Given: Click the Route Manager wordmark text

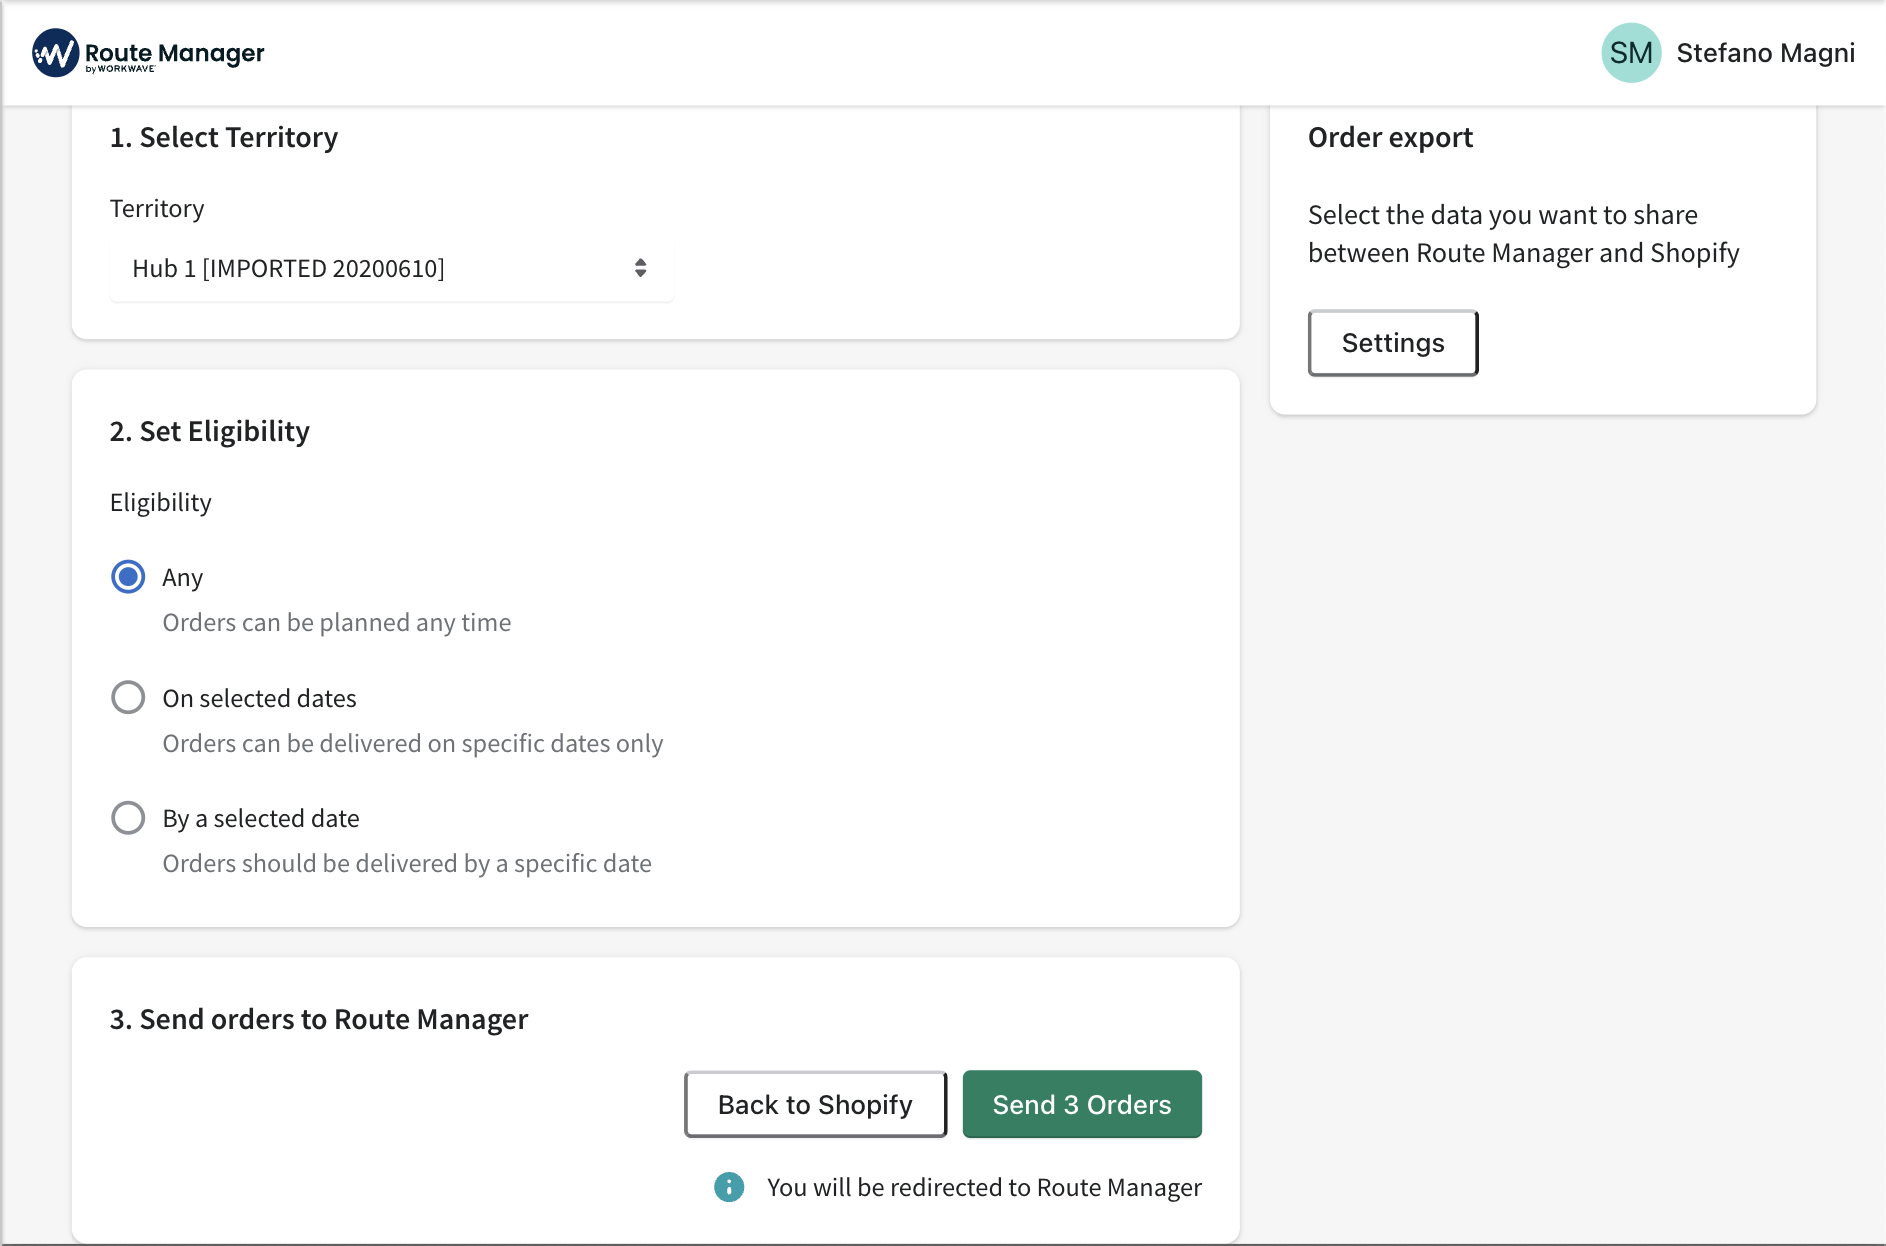Looking at the screenshot, I should pyautogui.click(x=175, y=53).
